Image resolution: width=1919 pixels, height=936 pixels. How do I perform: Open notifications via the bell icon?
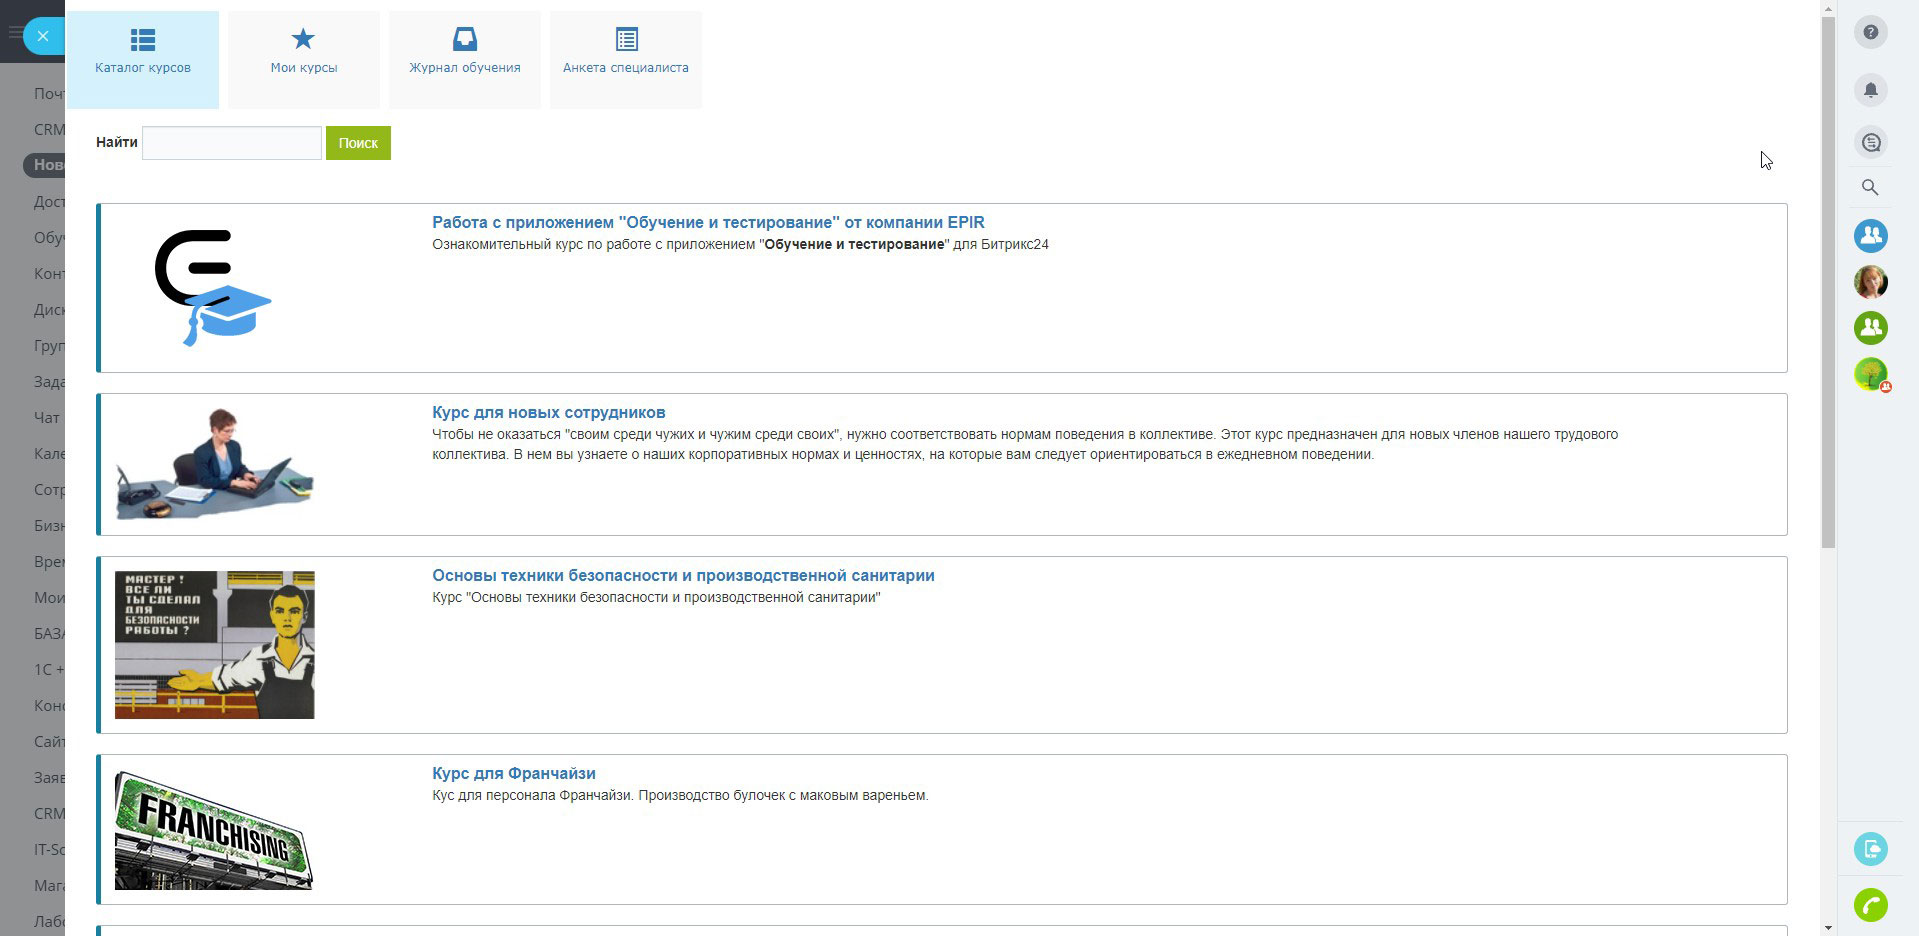click(1871, 90)
